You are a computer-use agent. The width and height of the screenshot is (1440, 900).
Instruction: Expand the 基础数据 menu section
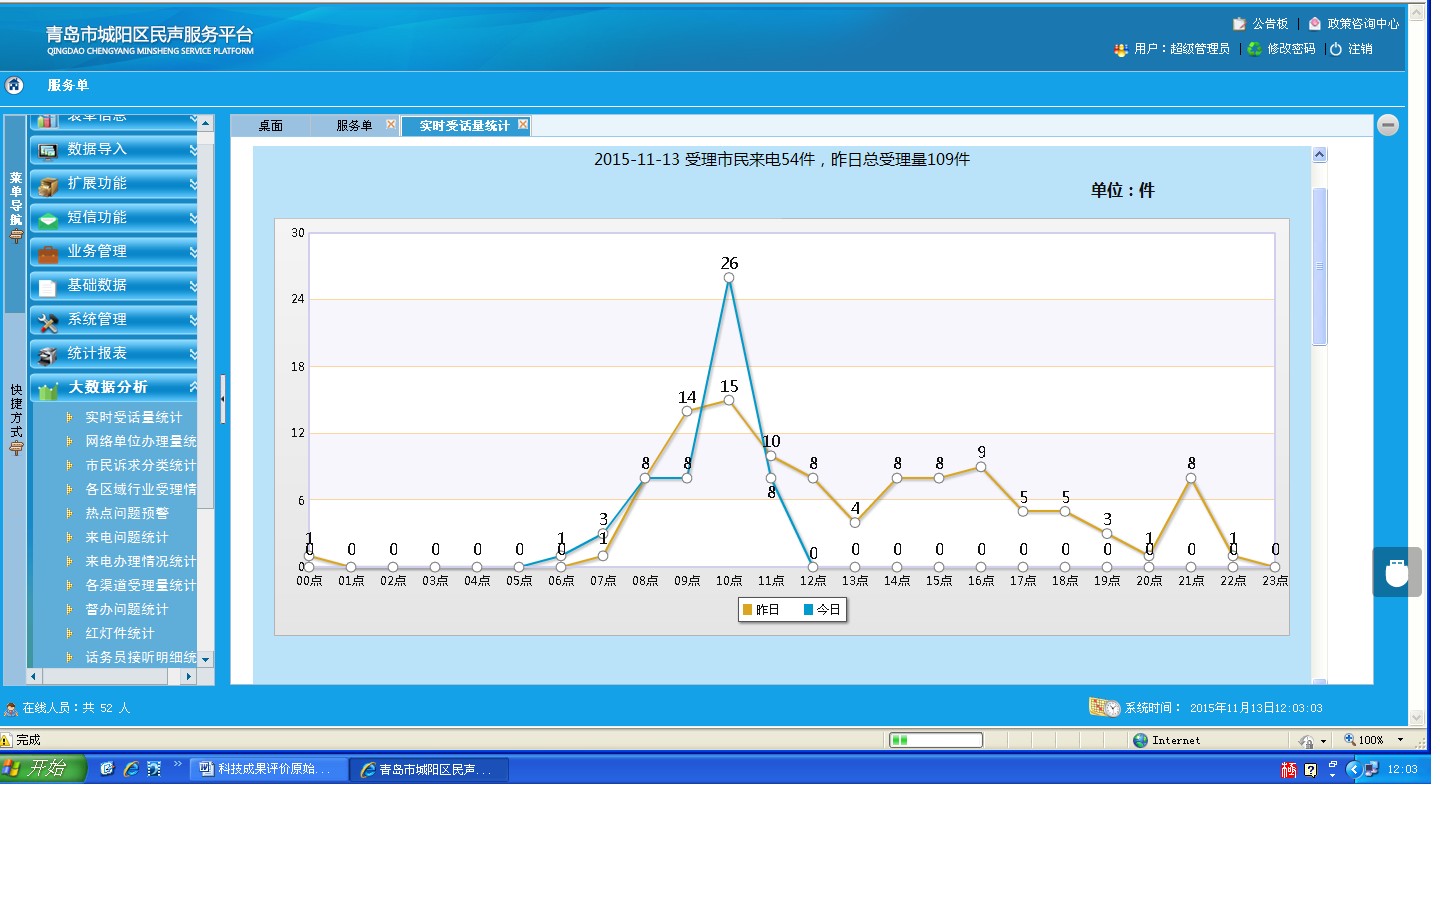[113, 286]
